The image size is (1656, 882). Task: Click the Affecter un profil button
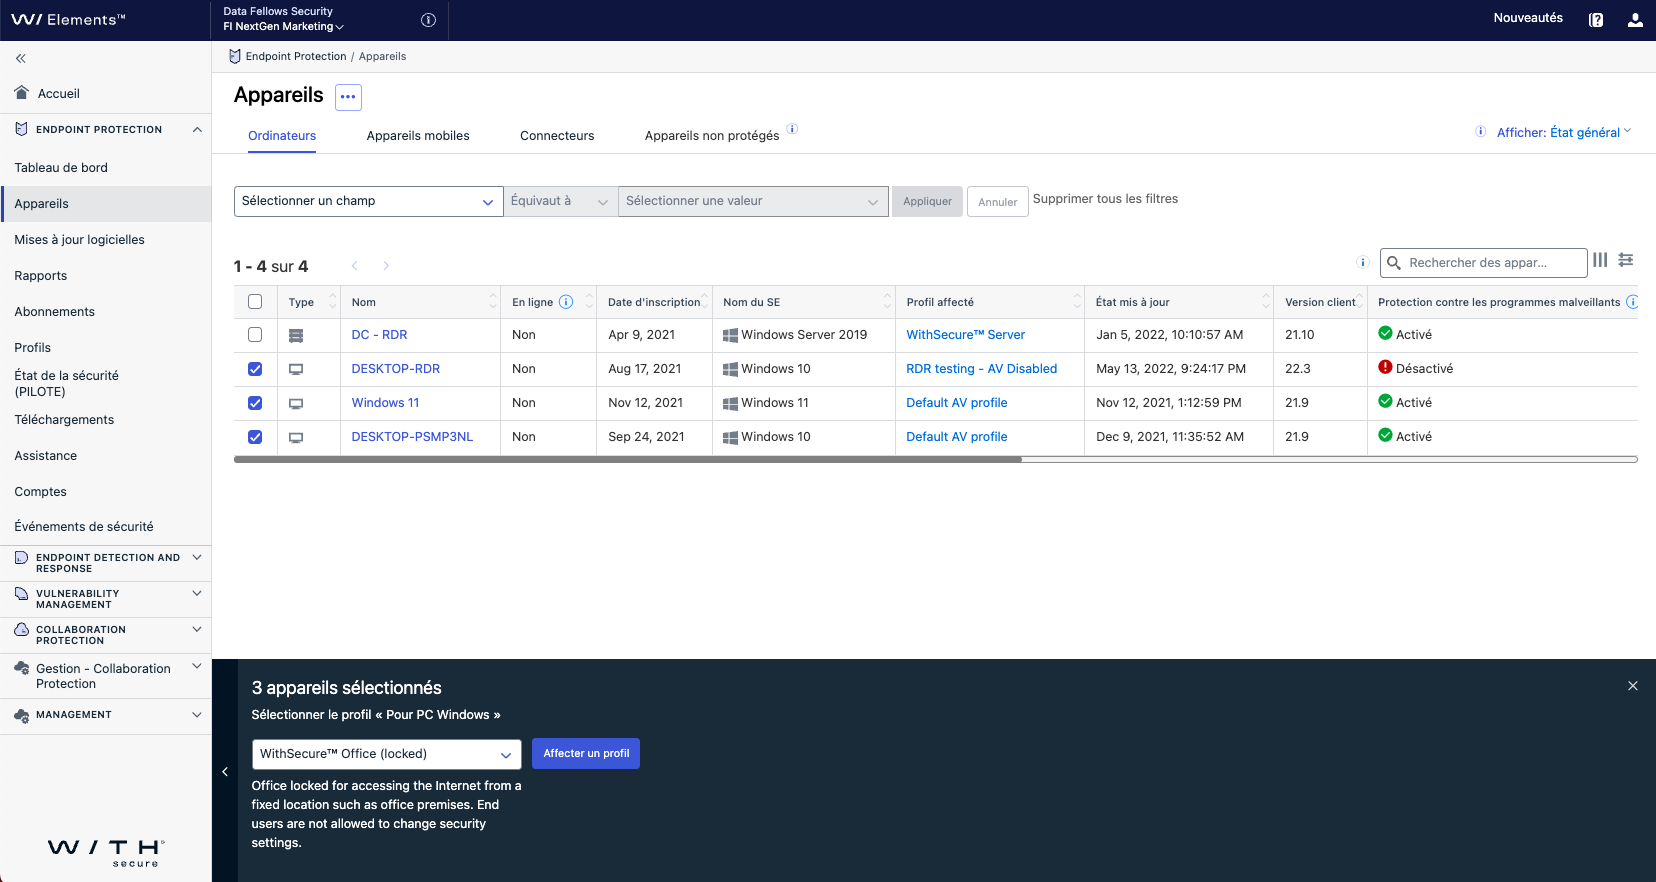coord(586,754)
